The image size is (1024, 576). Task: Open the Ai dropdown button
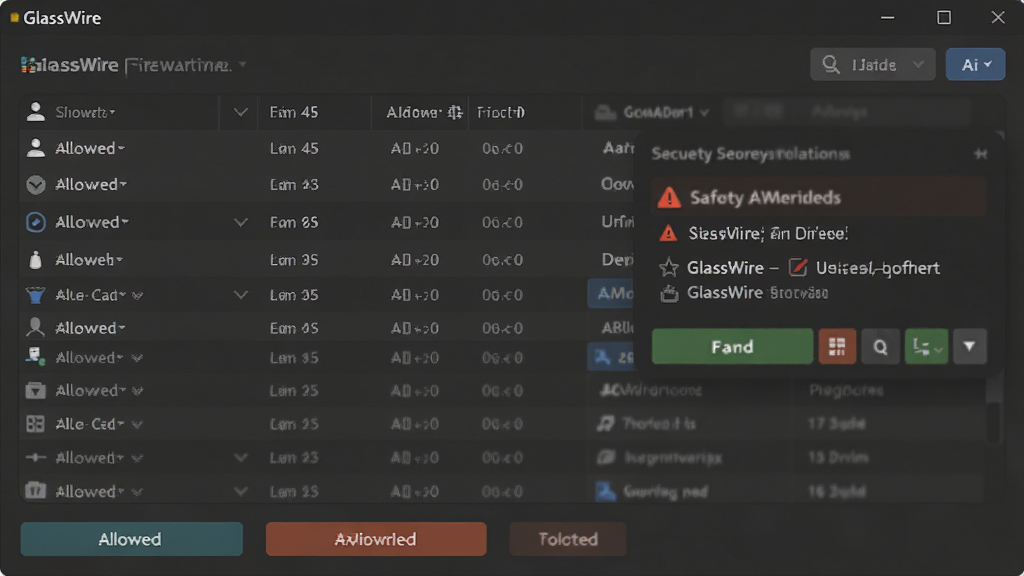[x=976, y=64]
